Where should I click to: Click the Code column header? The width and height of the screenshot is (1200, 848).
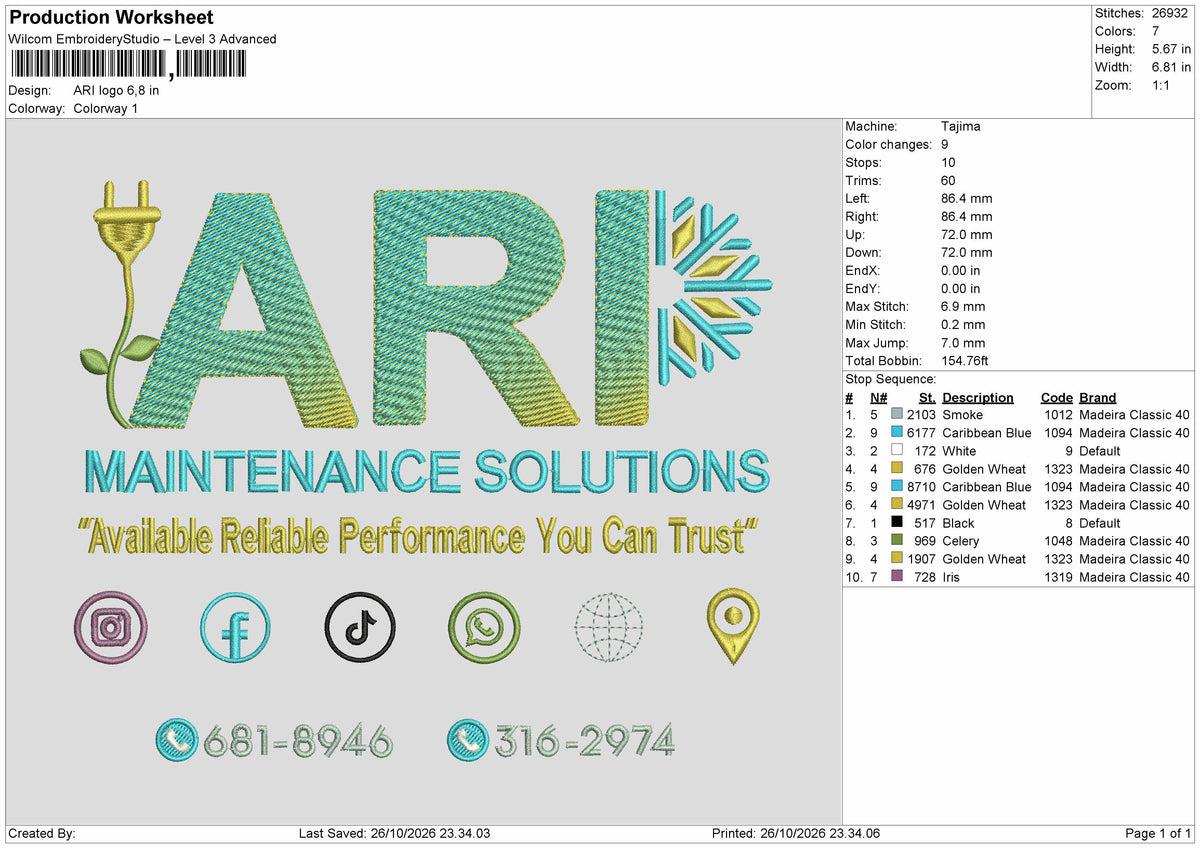pyautogui.click(x=1056, y=398)
